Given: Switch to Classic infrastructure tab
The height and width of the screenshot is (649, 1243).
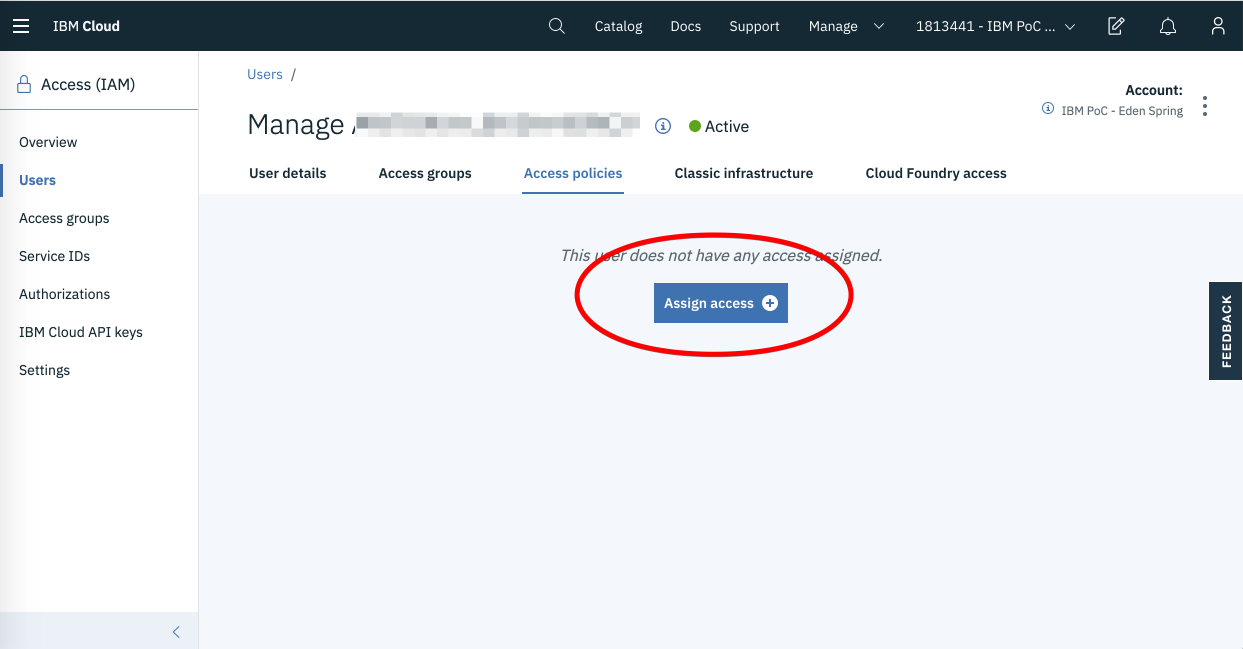Looking at the screenshot, I should point(744,173).
